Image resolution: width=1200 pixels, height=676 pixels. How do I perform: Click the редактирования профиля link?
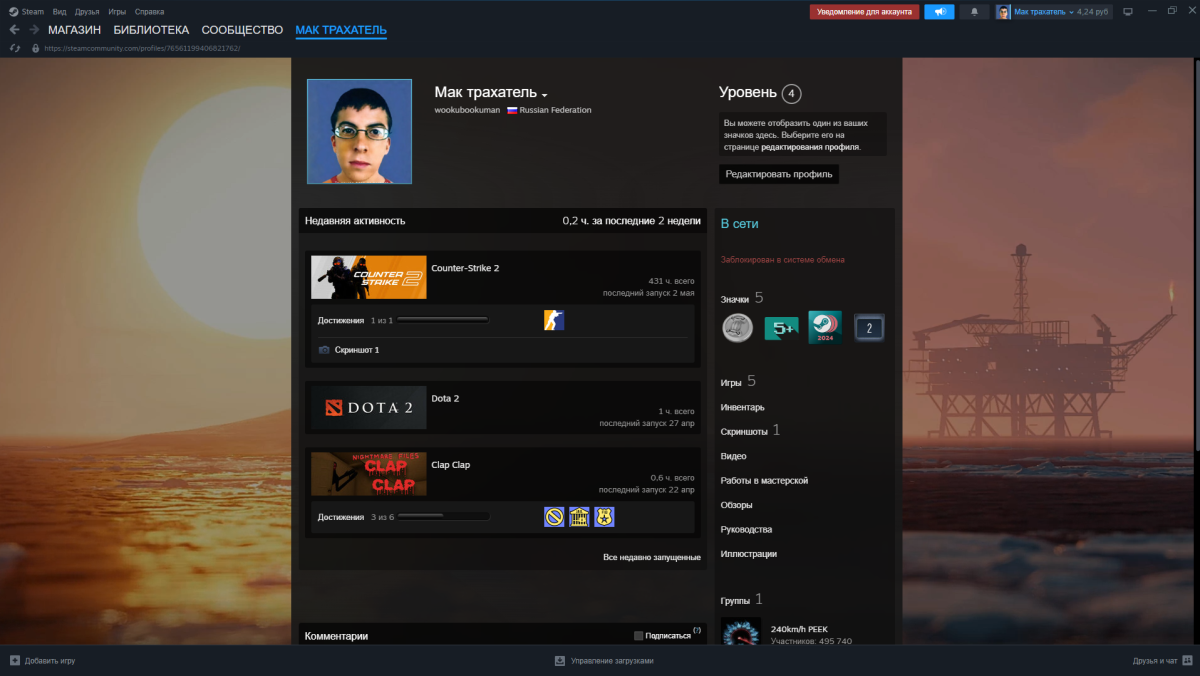tap(809, 147)
